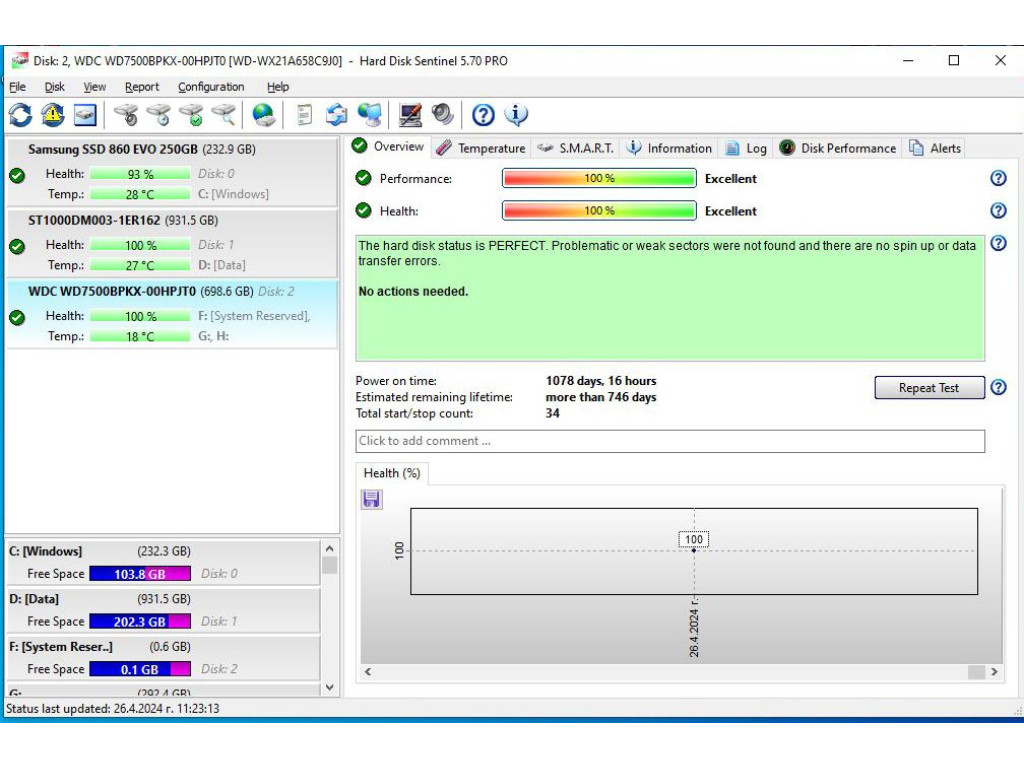Click the disk with magnifier toolbar icon
The image size is (1024, 768).
point(224,115)
